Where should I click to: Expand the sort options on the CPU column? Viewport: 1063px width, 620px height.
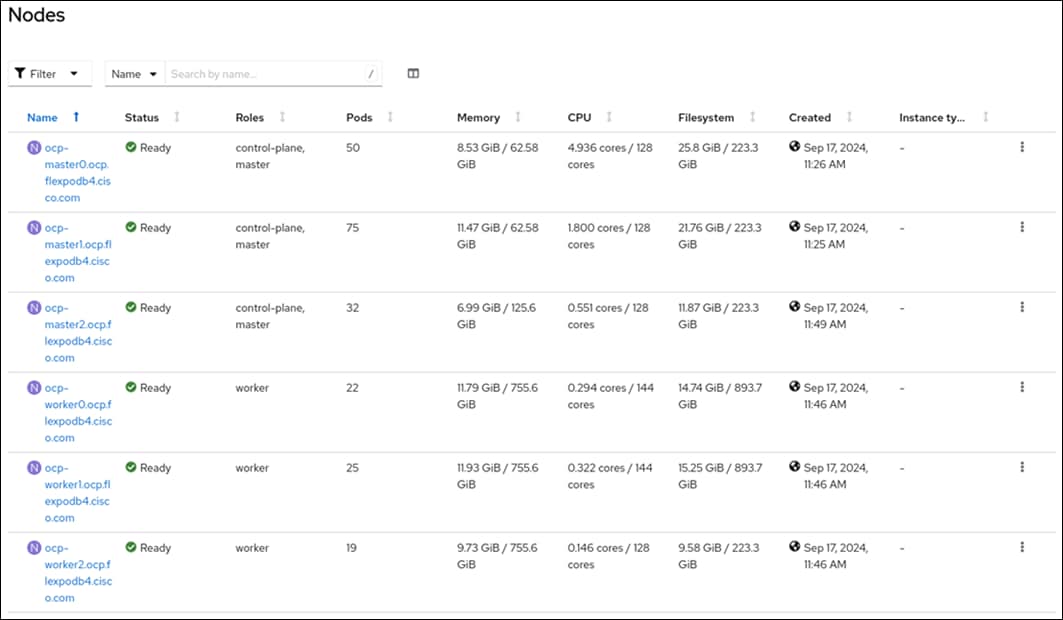(x=607, y=117)
